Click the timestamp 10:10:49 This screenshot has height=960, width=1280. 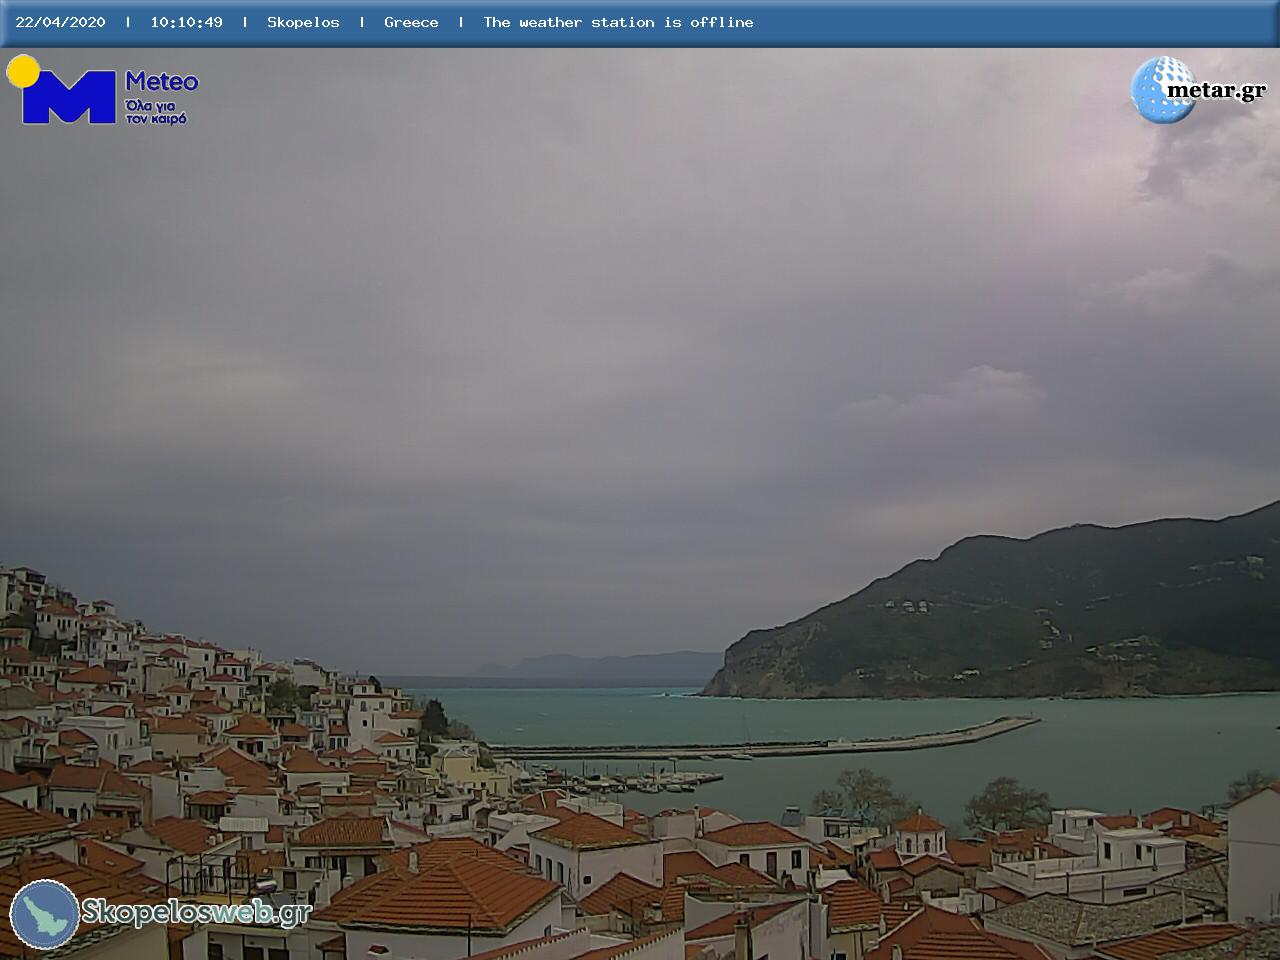point(186,22)
